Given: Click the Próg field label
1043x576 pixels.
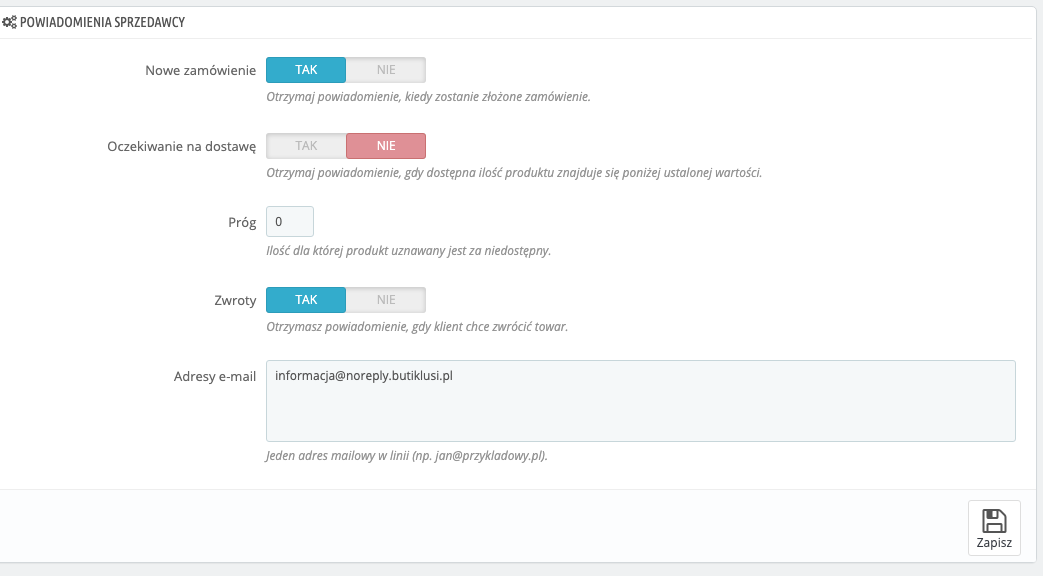Looking at the screenshot, I should 242,223.
